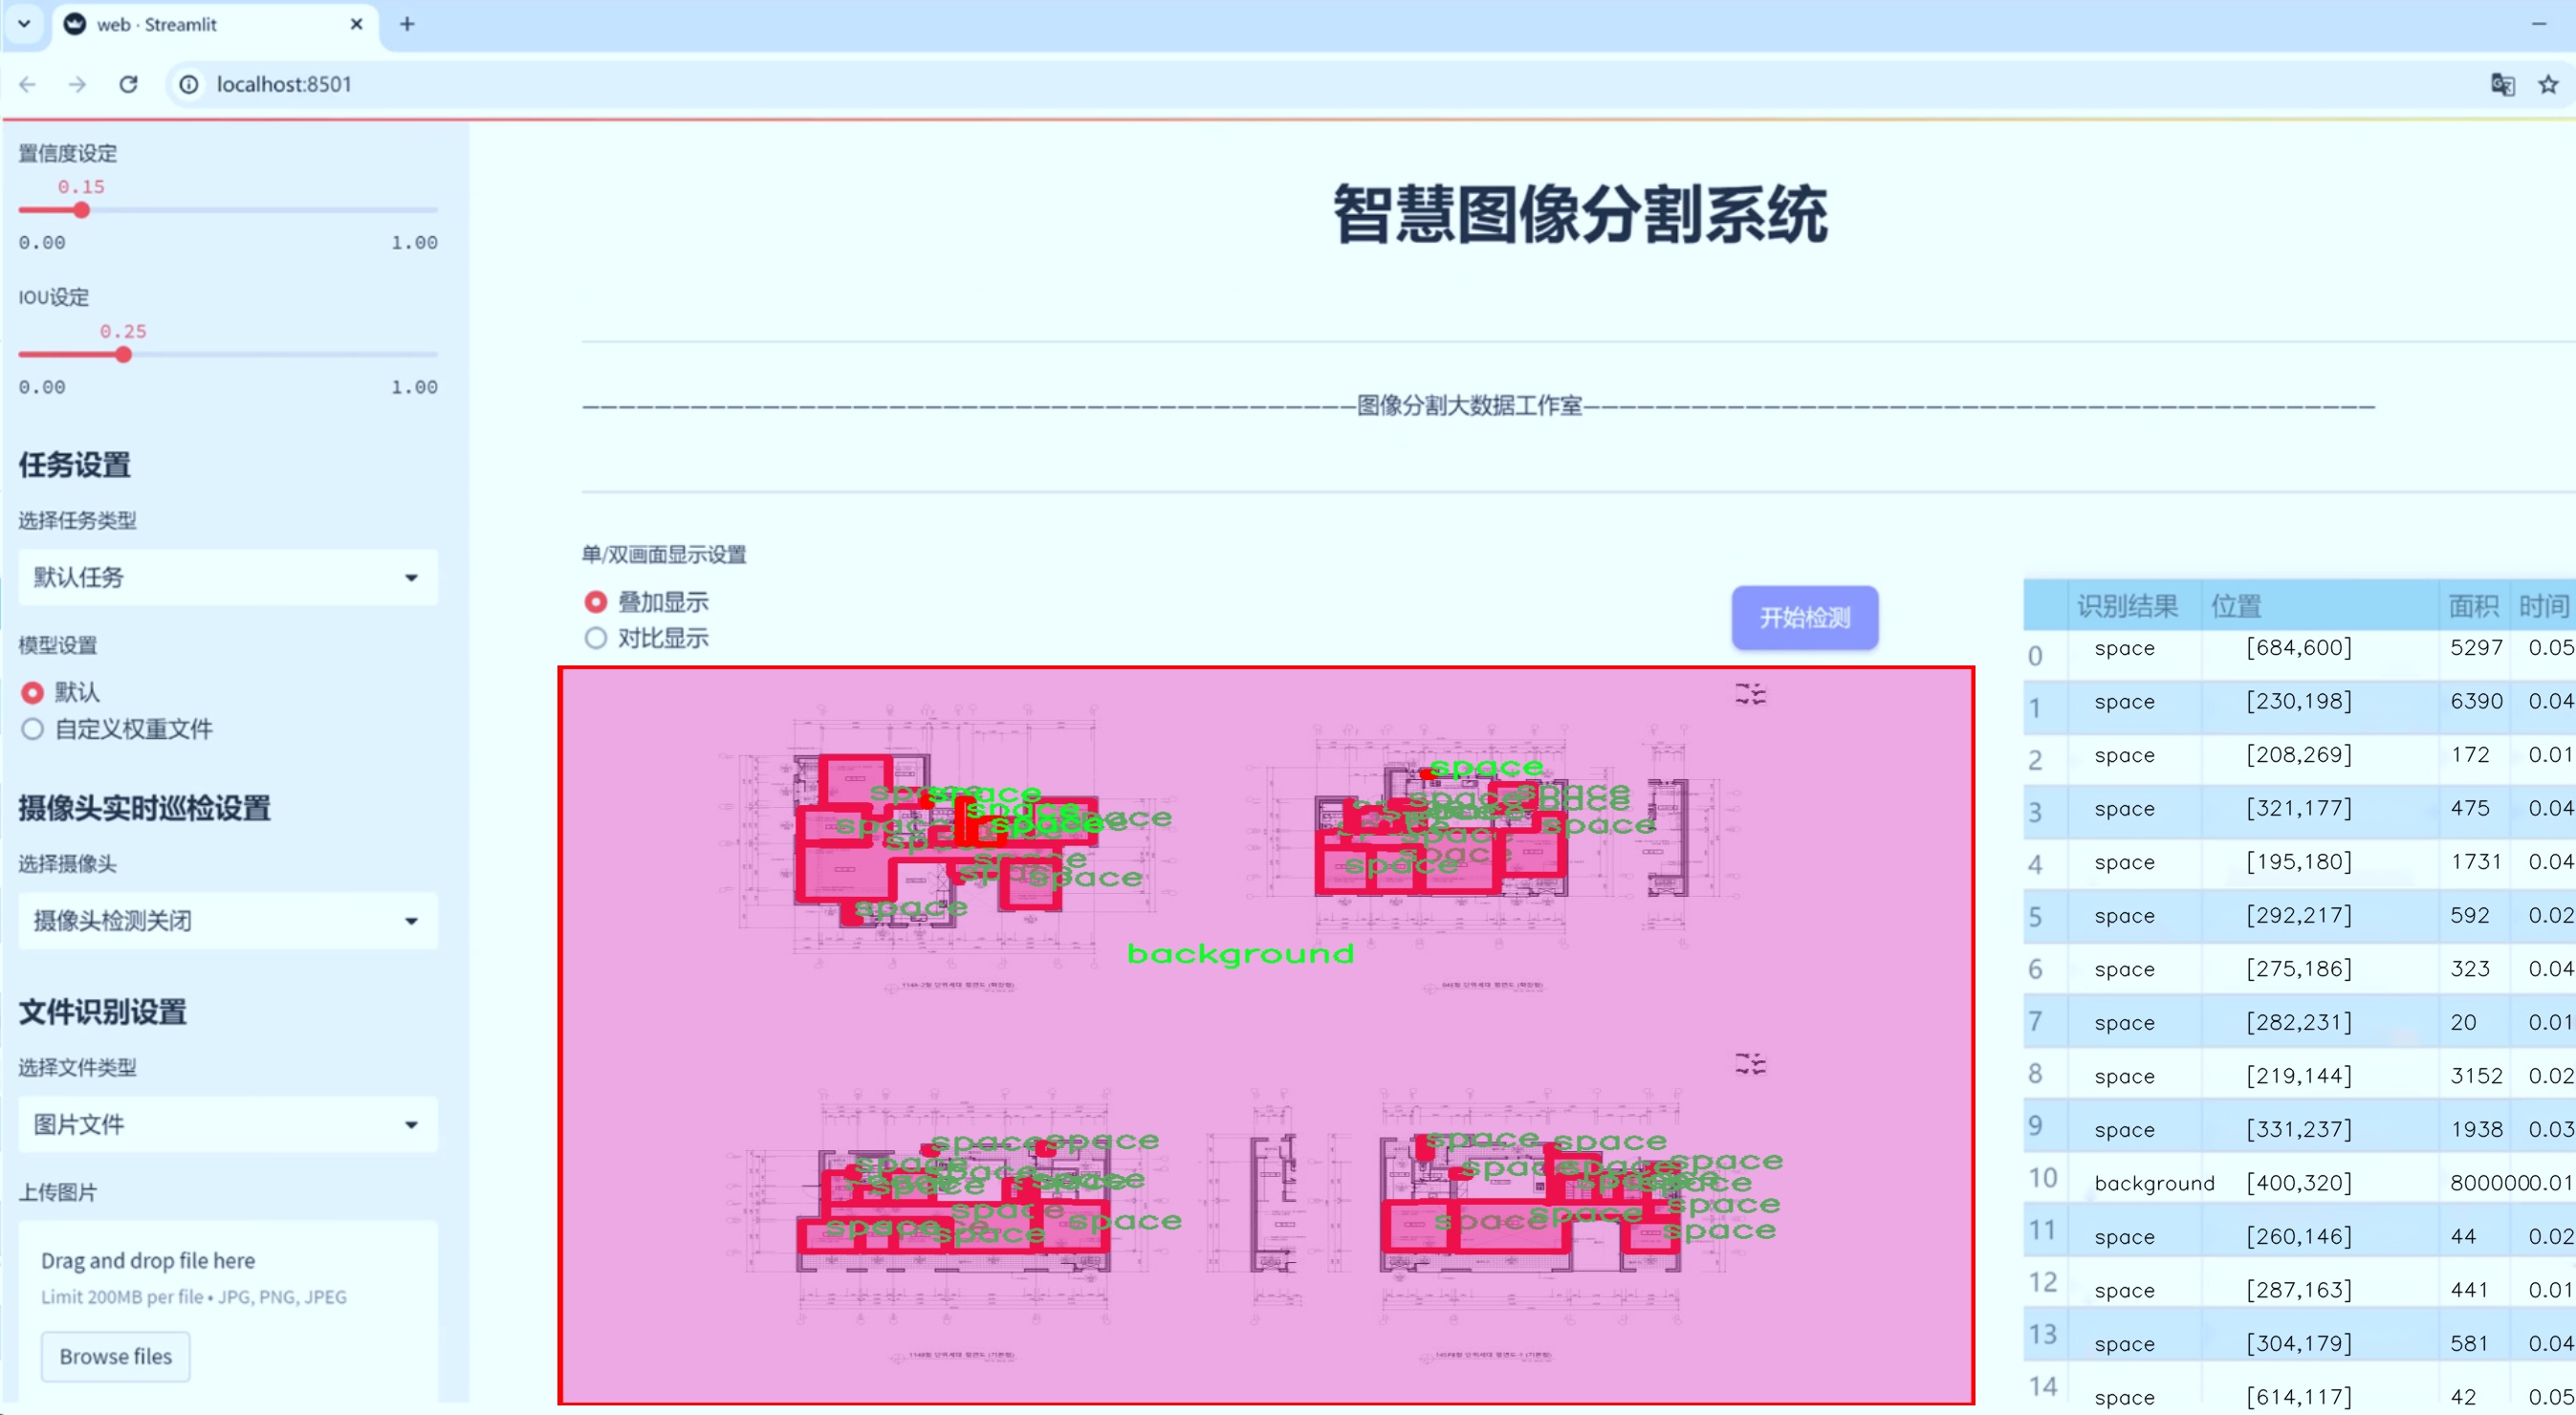The width and height of the screenshot is (2576, 1415).
Task: Open the 图片文件 file type dropdown
Action: pyautogui.click(x=228, y=1124)
